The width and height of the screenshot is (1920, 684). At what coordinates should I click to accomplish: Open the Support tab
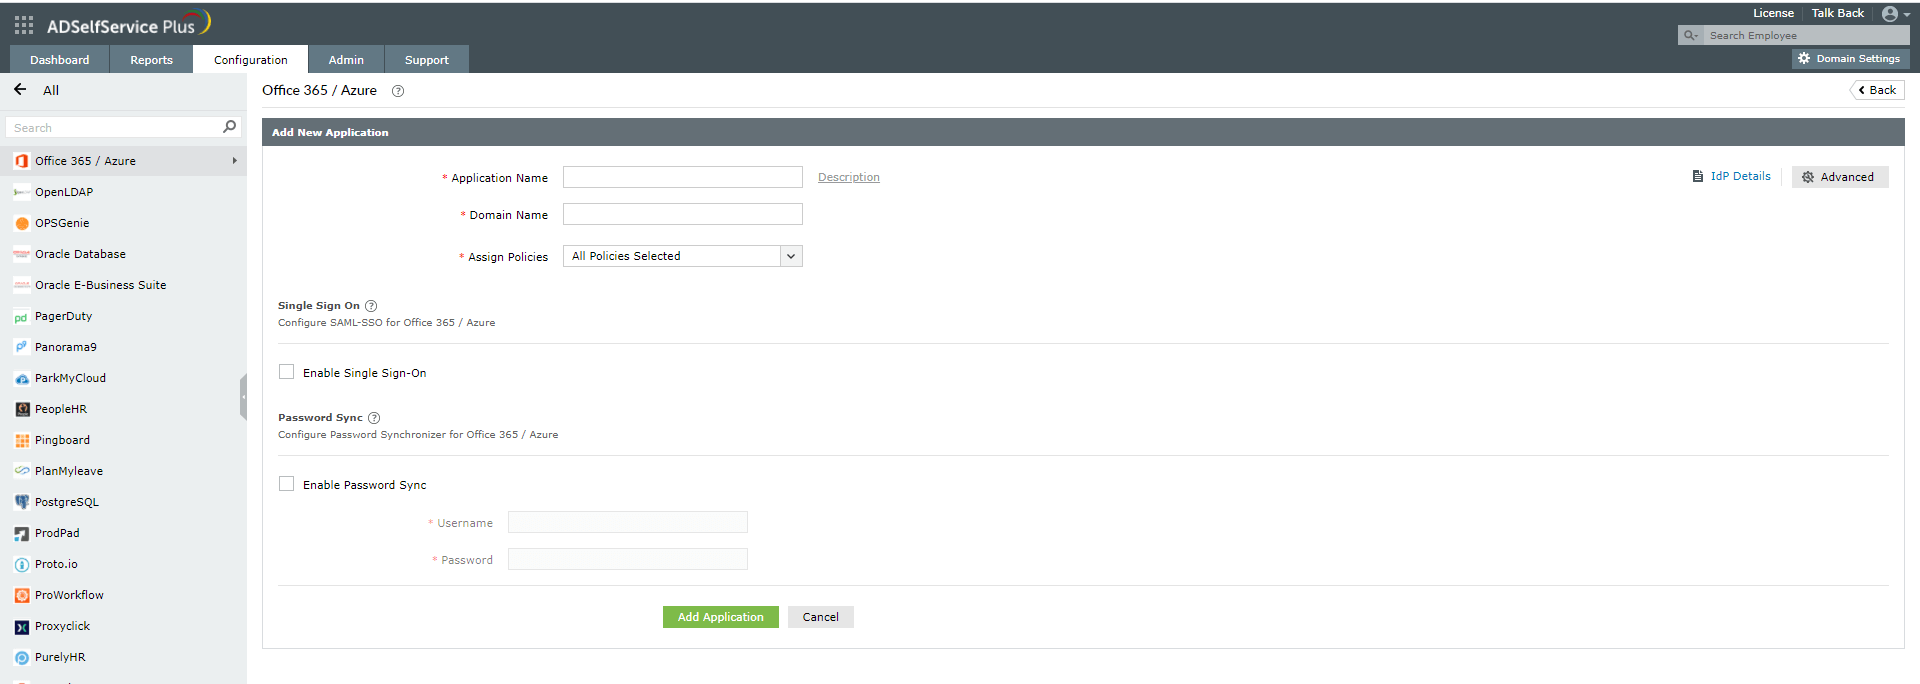click(x=427, y=60)
